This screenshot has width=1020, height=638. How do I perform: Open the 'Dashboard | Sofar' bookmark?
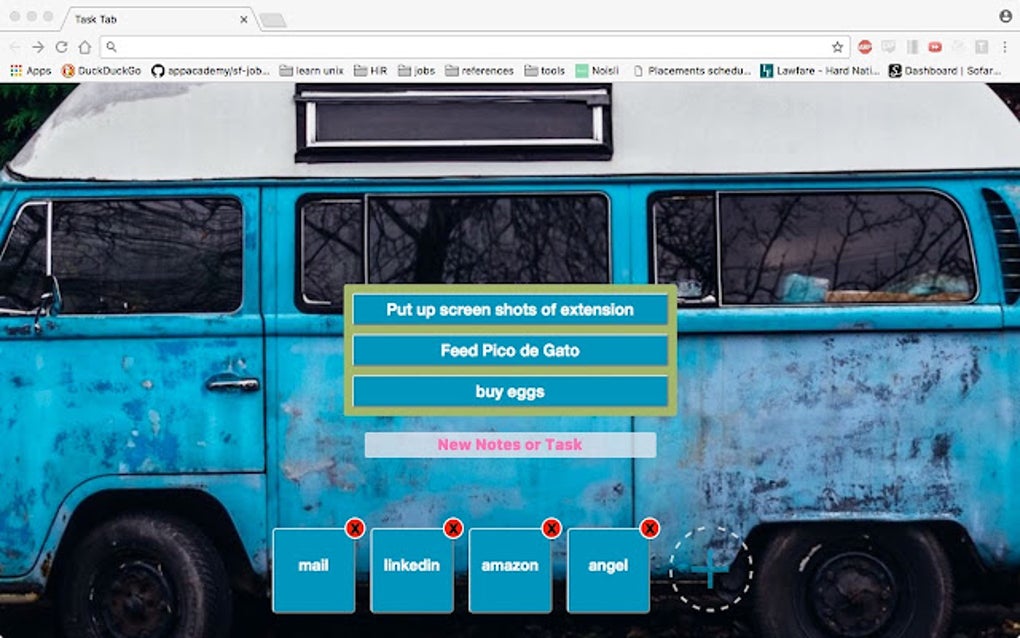coord(945,70)
